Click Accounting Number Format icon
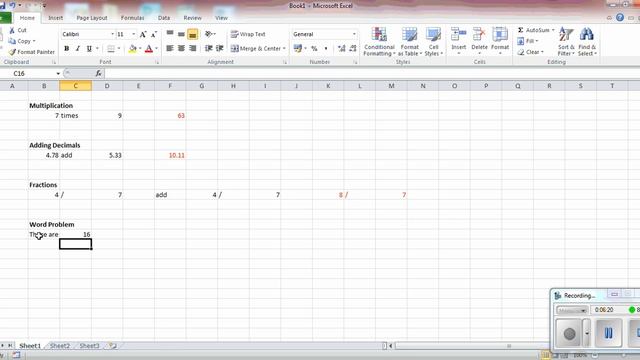 coord(298,49)
